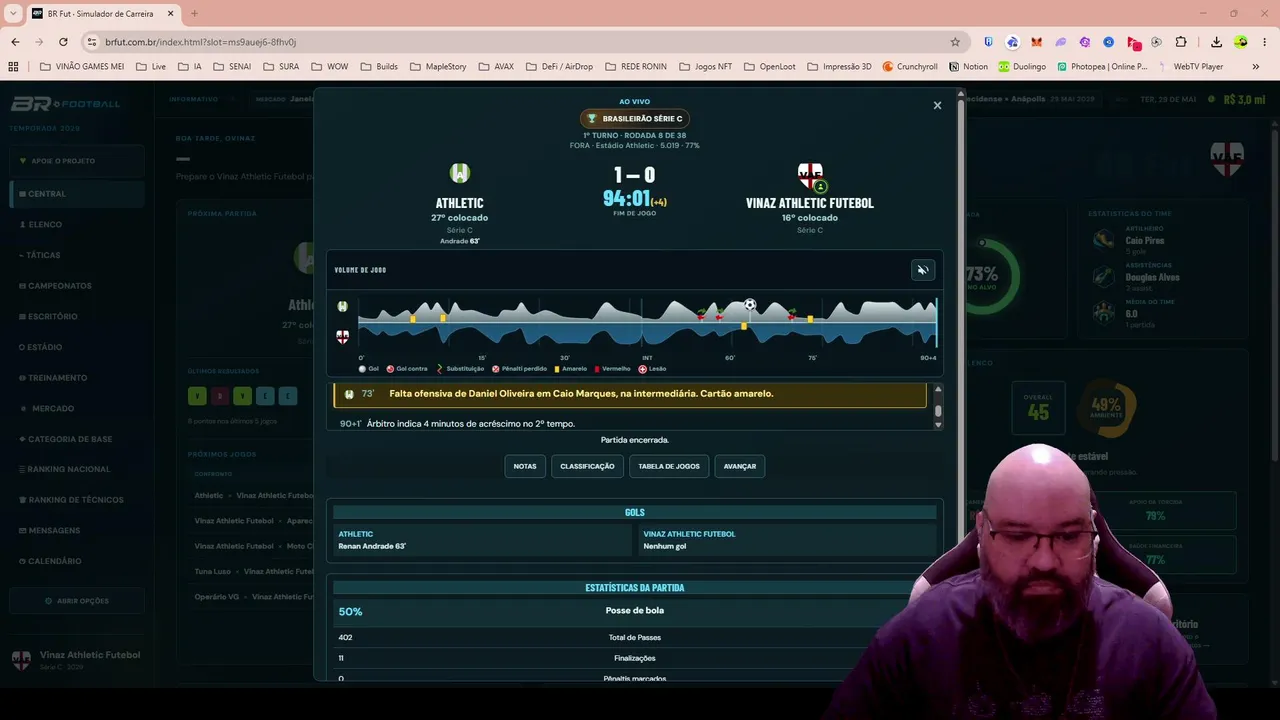The width and height of the screenshot is (1280, 720).
Task: Open the DeFi / AirDrop bookmark folder
Action: pos(558,67)
